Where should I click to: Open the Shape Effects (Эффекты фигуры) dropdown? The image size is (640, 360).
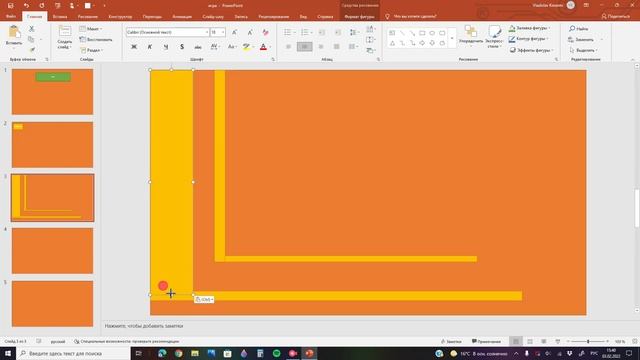(x=531, y=50)
